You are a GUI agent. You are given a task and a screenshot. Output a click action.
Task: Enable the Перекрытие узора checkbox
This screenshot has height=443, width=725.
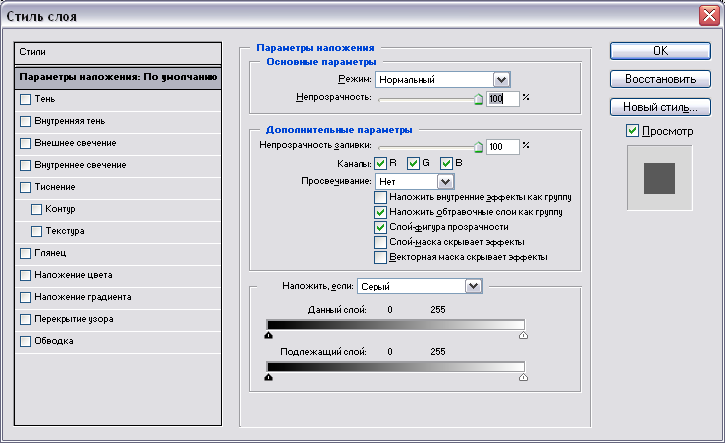25,320
